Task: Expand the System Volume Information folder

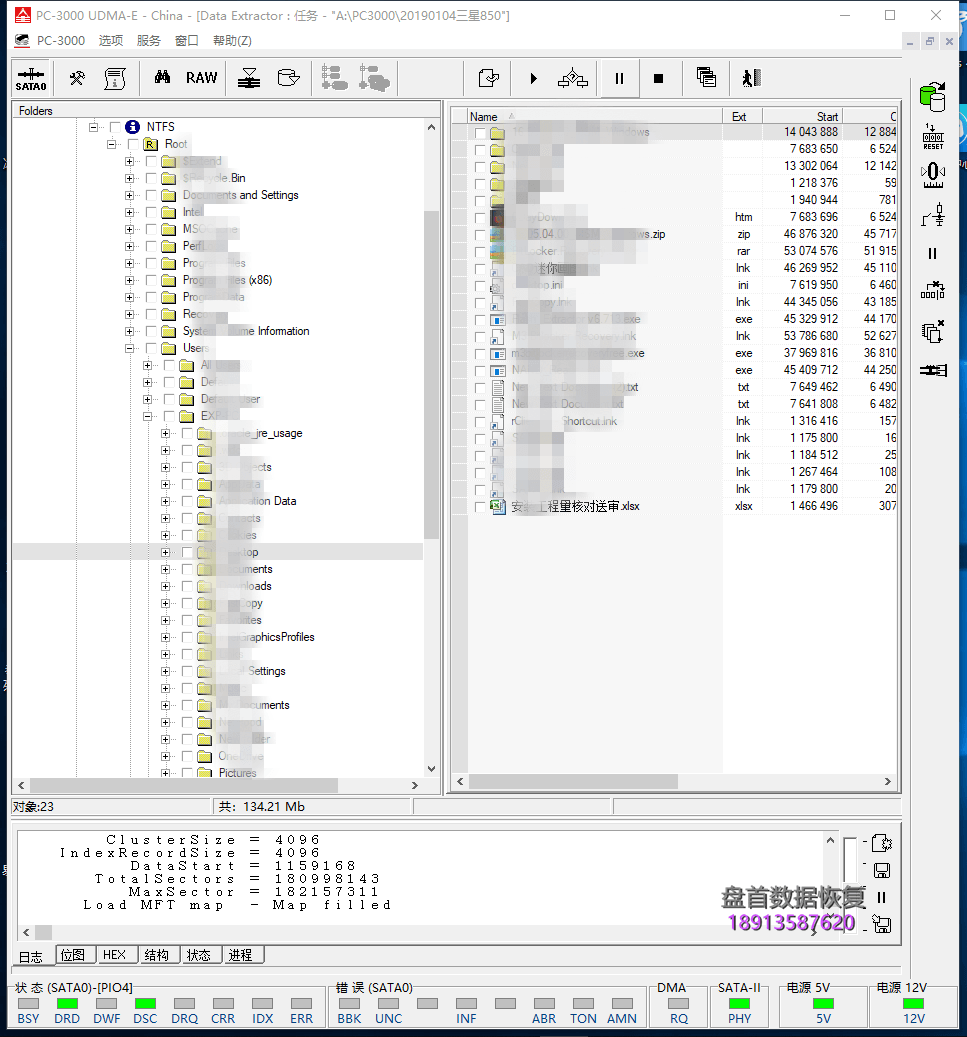Action: click(x=130, y=331)
